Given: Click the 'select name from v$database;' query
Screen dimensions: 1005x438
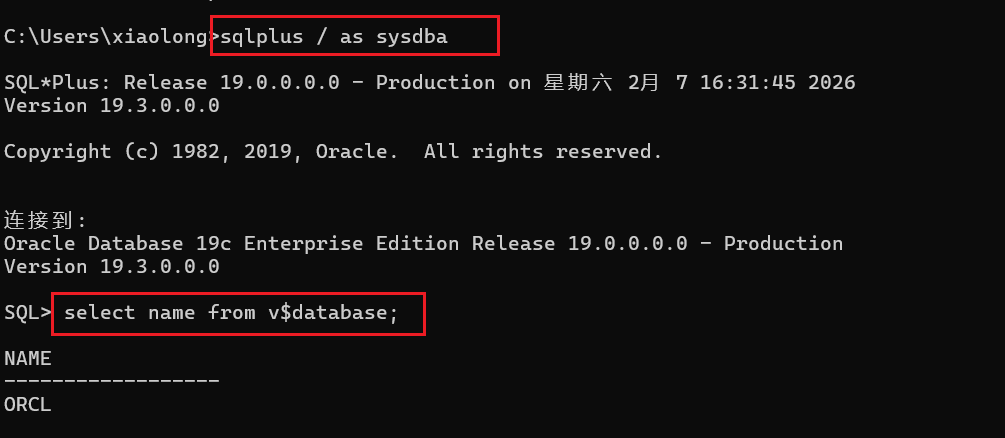Looking at the screenshot, I should point(231,313).
